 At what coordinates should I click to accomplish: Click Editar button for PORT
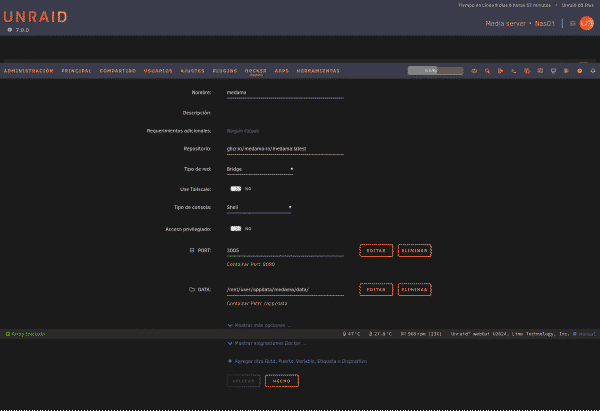(376, 251)
